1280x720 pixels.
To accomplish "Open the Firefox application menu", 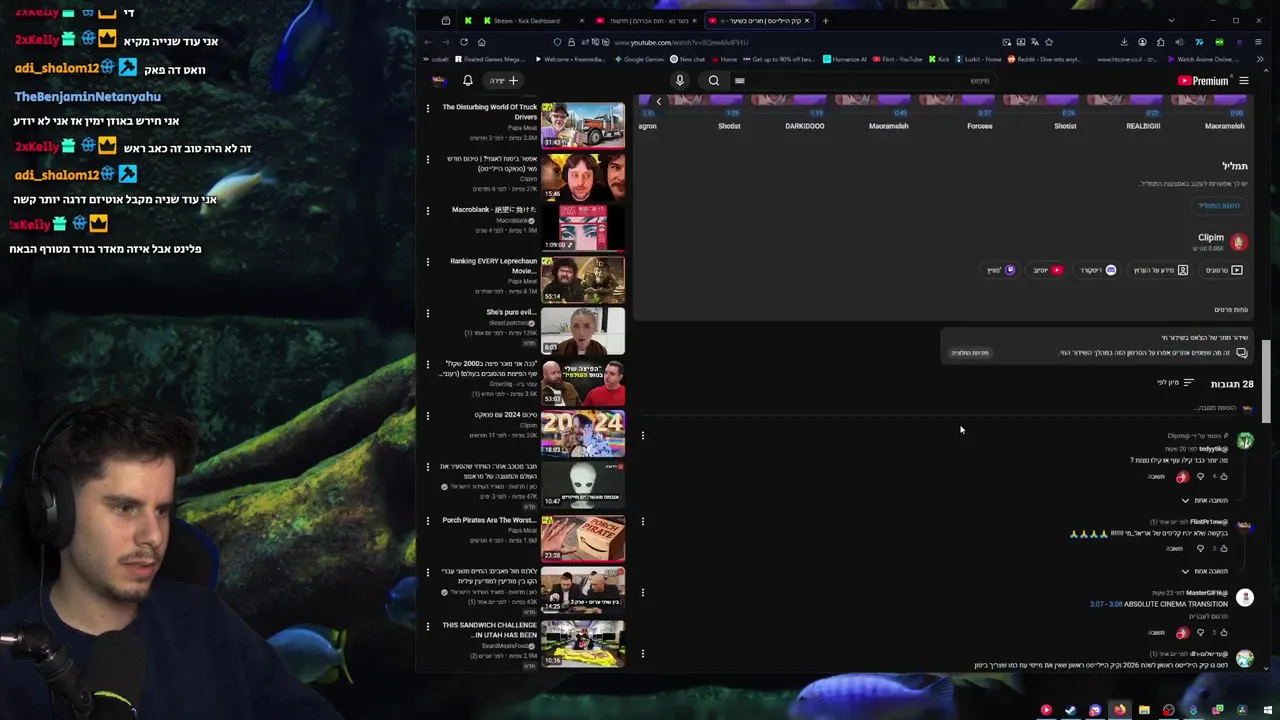I will click(x=1258, y=42).
